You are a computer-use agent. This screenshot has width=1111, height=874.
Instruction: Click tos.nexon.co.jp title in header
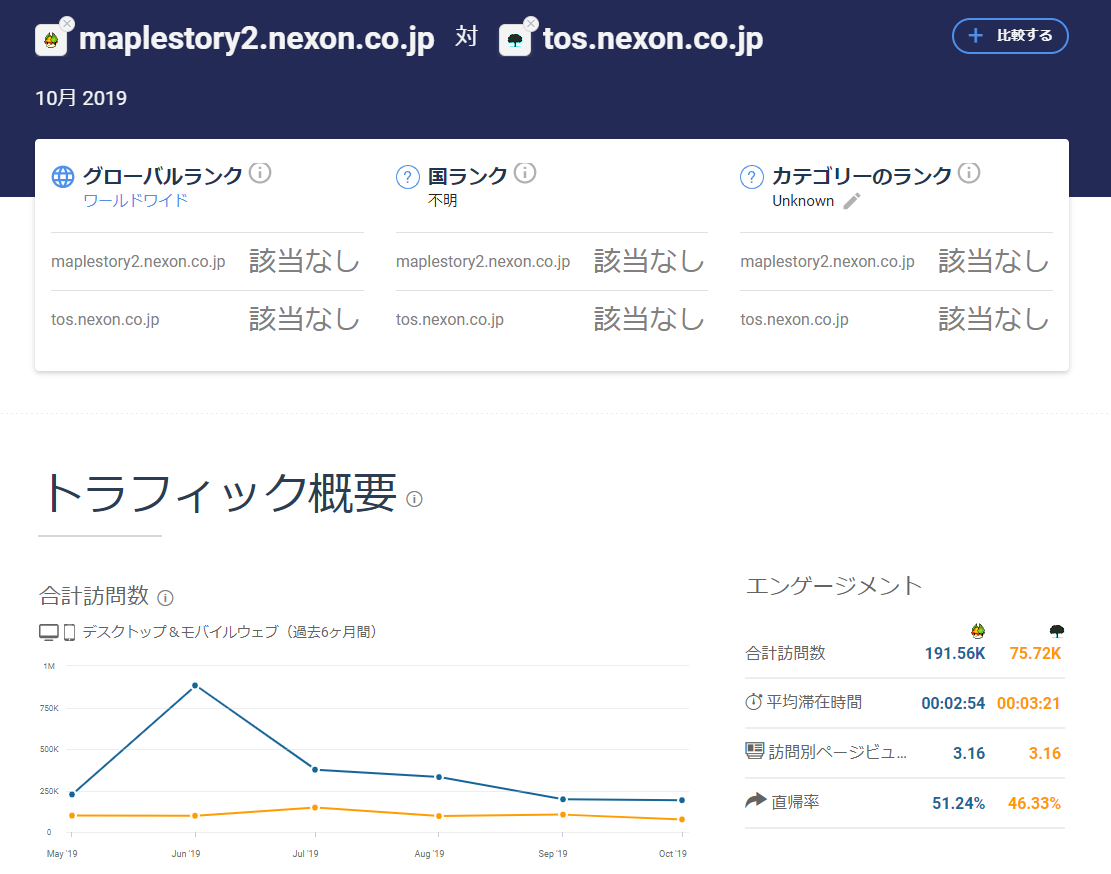[653, 38]
